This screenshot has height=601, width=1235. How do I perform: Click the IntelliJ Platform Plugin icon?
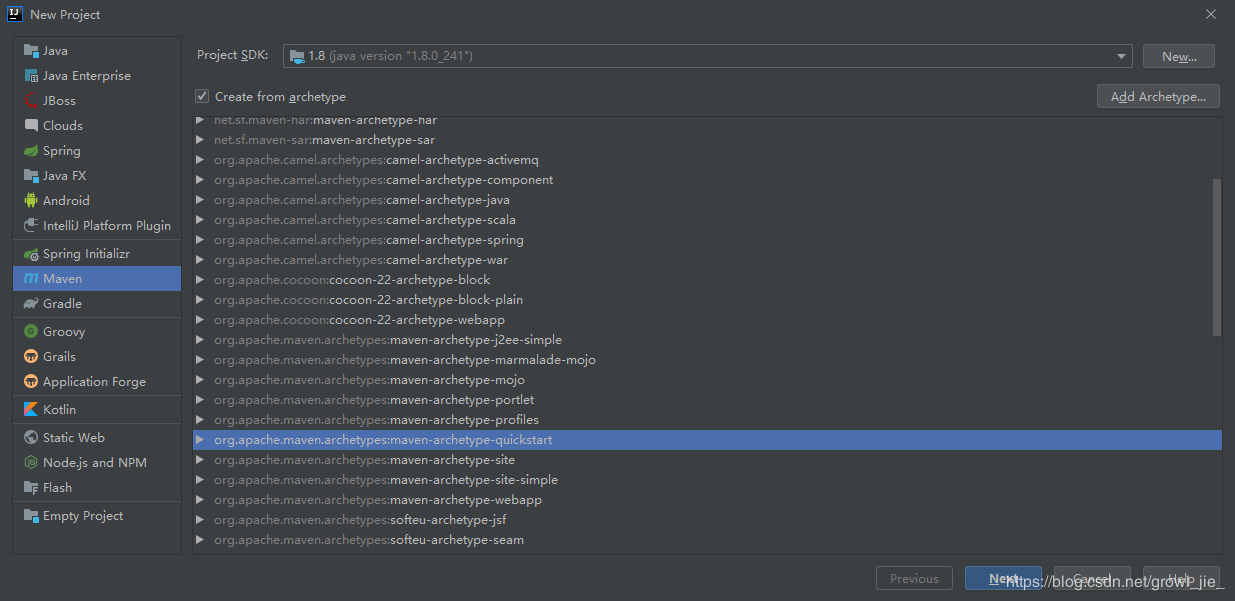[x=30, y=226]
